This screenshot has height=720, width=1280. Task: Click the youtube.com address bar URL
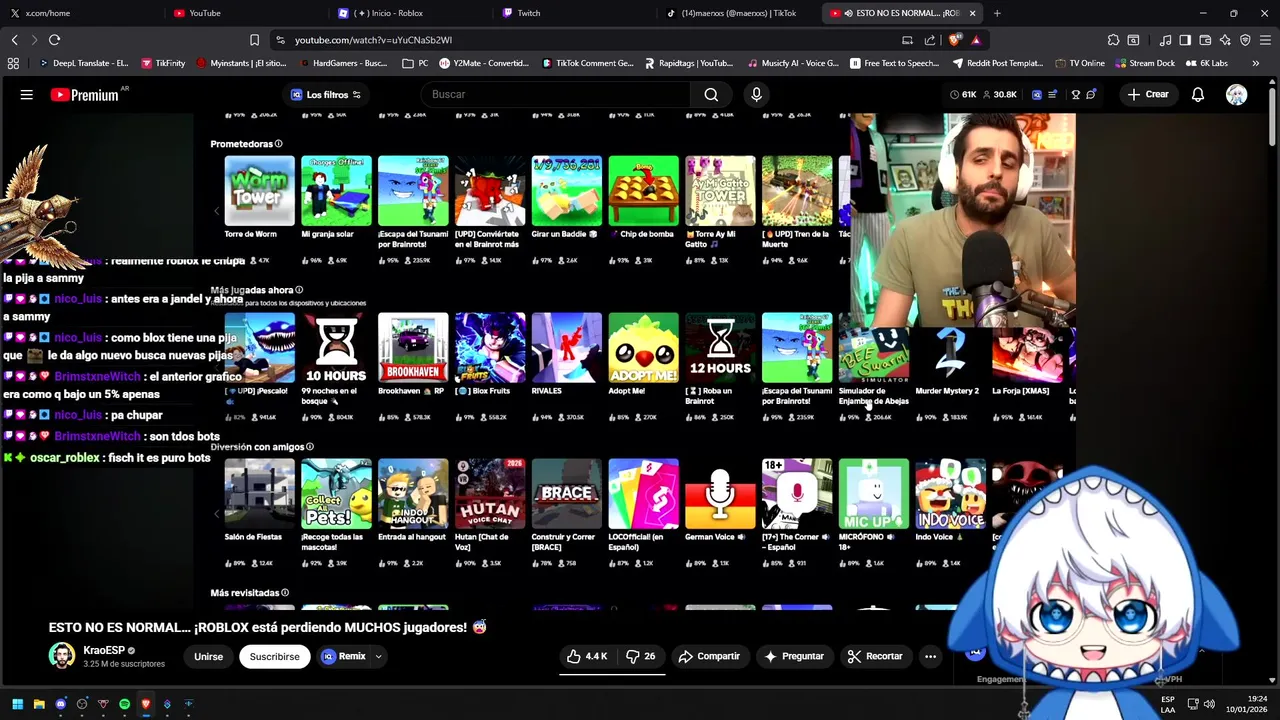click(373, 40)
